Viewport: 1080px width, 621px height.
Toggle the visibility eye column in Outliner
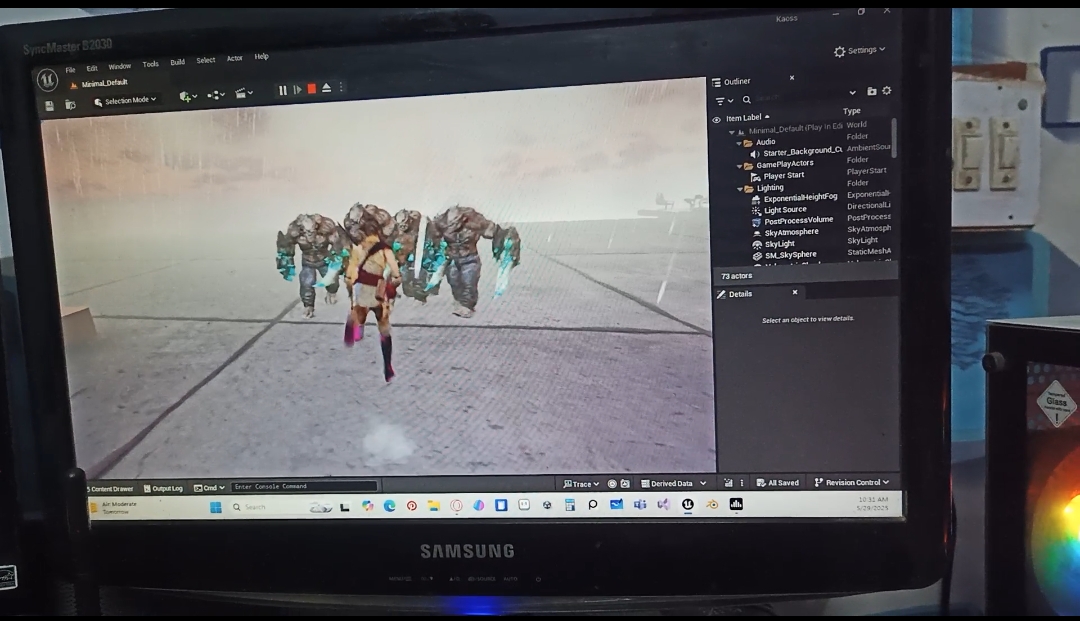click(x=716, y=119)
